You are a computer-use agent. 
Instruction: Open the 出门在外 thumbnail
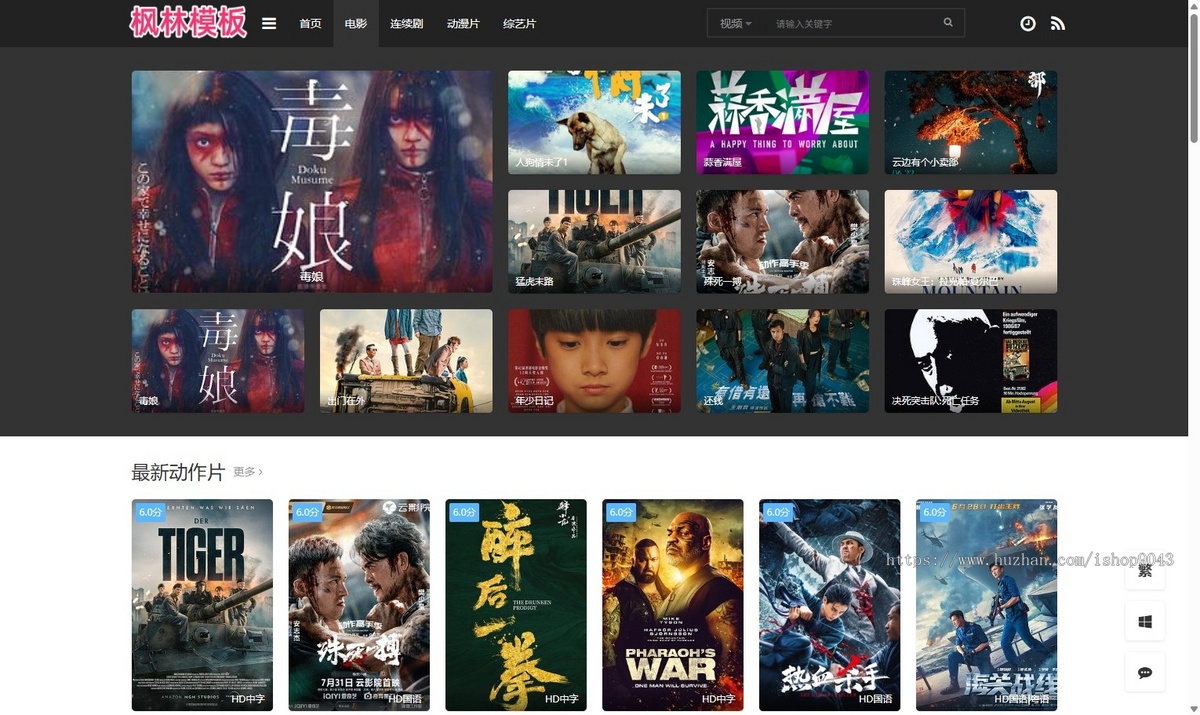click(x=406, y=361)
